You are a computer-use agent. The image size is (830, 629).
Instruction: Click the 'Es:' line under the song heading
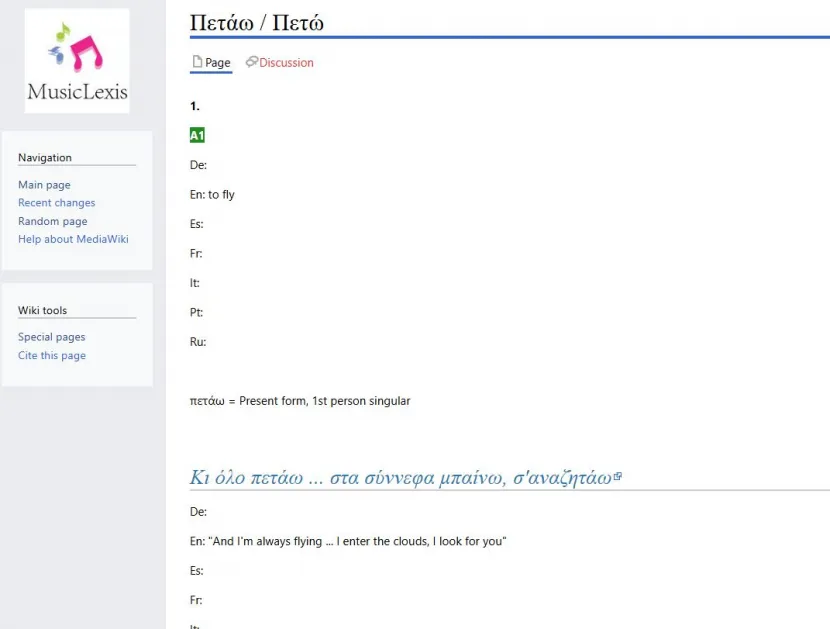(196, 571)
